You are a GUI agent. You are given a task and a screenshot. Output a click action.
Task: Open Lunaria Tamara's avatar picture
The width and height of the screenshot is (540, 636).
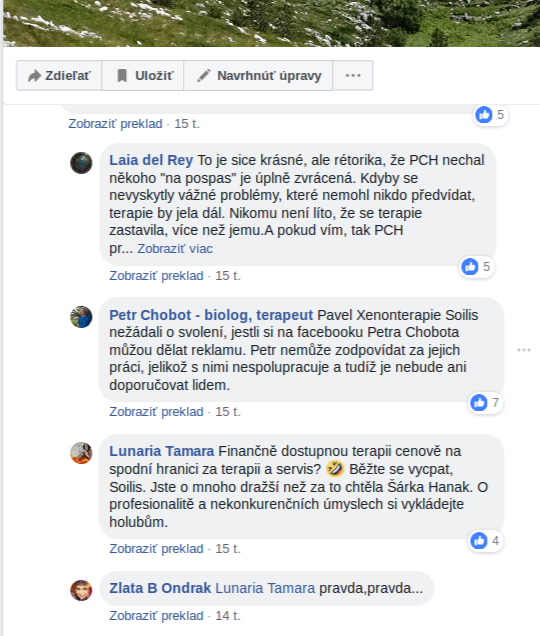(x=81, y=453)
